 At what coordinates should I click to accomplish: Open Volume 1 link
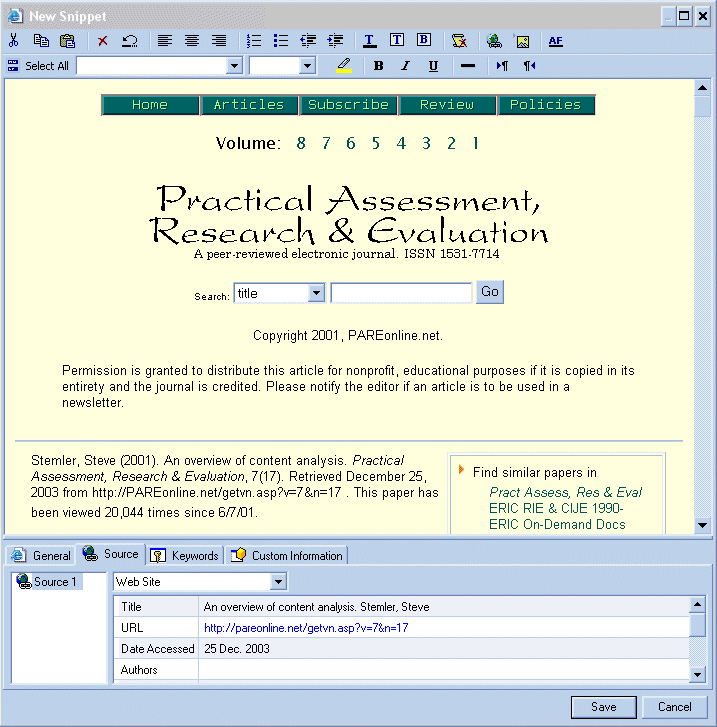click(x=475, y=143)
